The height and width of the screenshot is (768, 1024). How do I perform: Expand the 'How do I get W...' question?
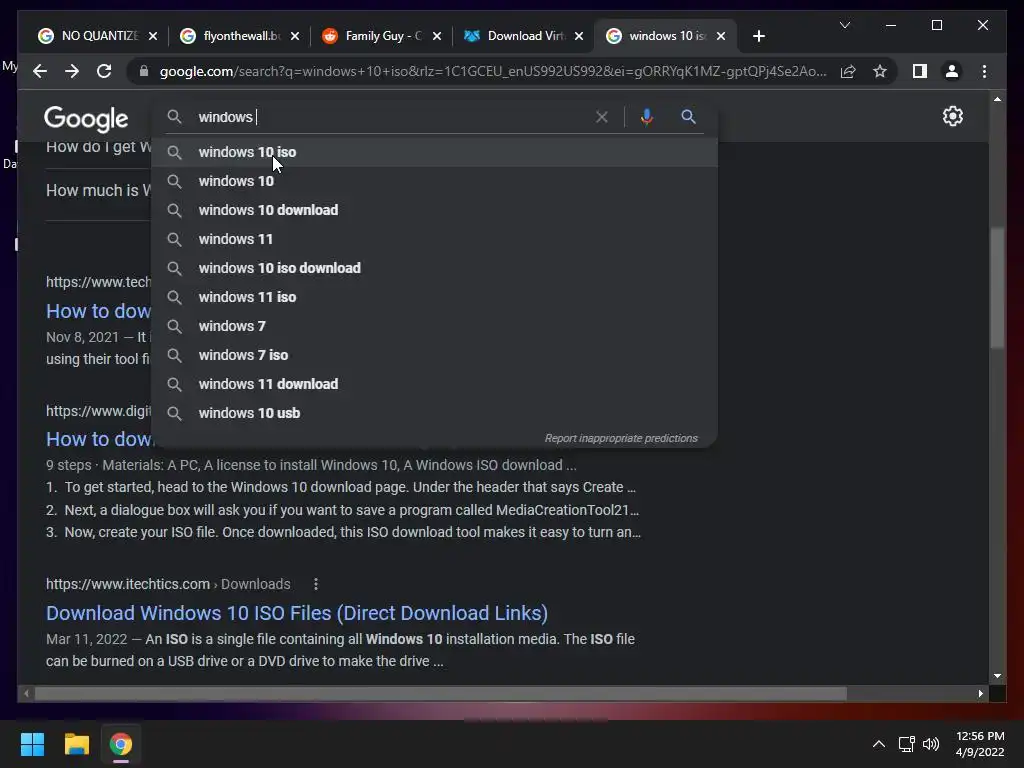[98, 147]
